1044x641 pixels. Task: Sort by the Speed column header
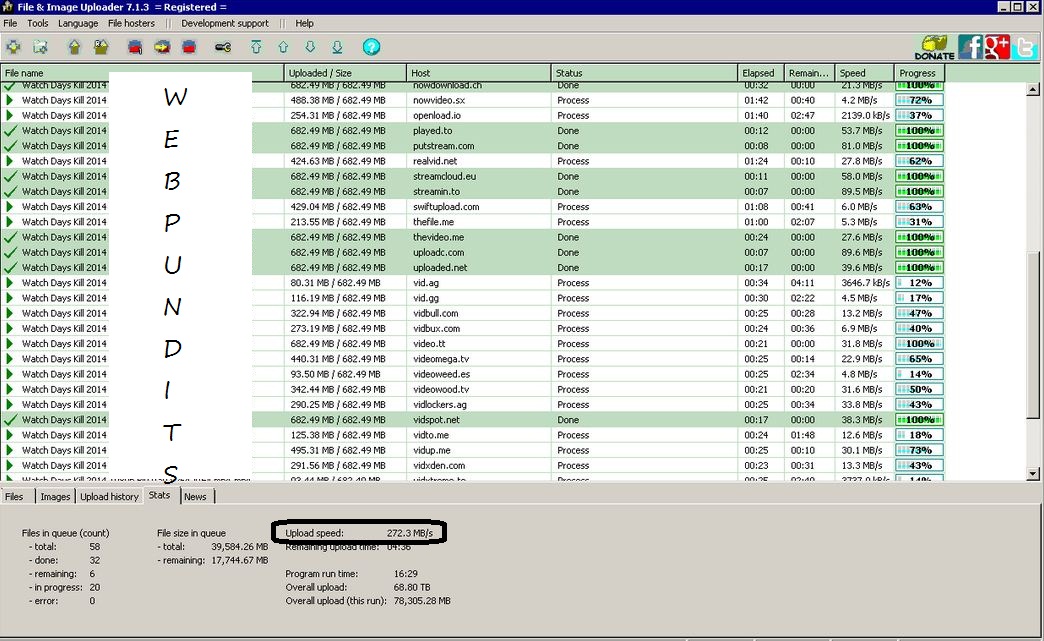click(864, 73)
